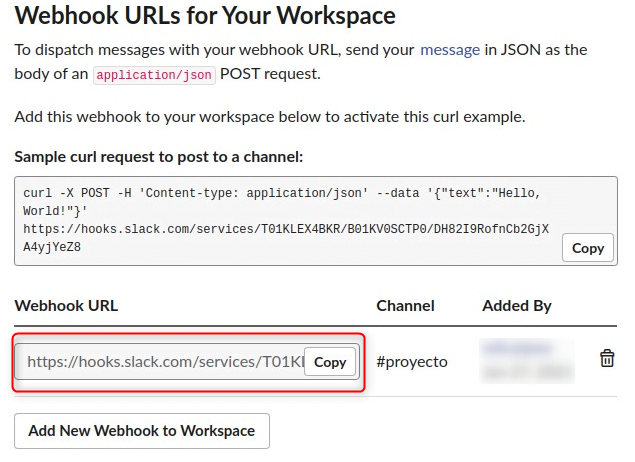Click Add New Webhook to Workspace
Screen dimensions: 635x462
tap(142, 431)
